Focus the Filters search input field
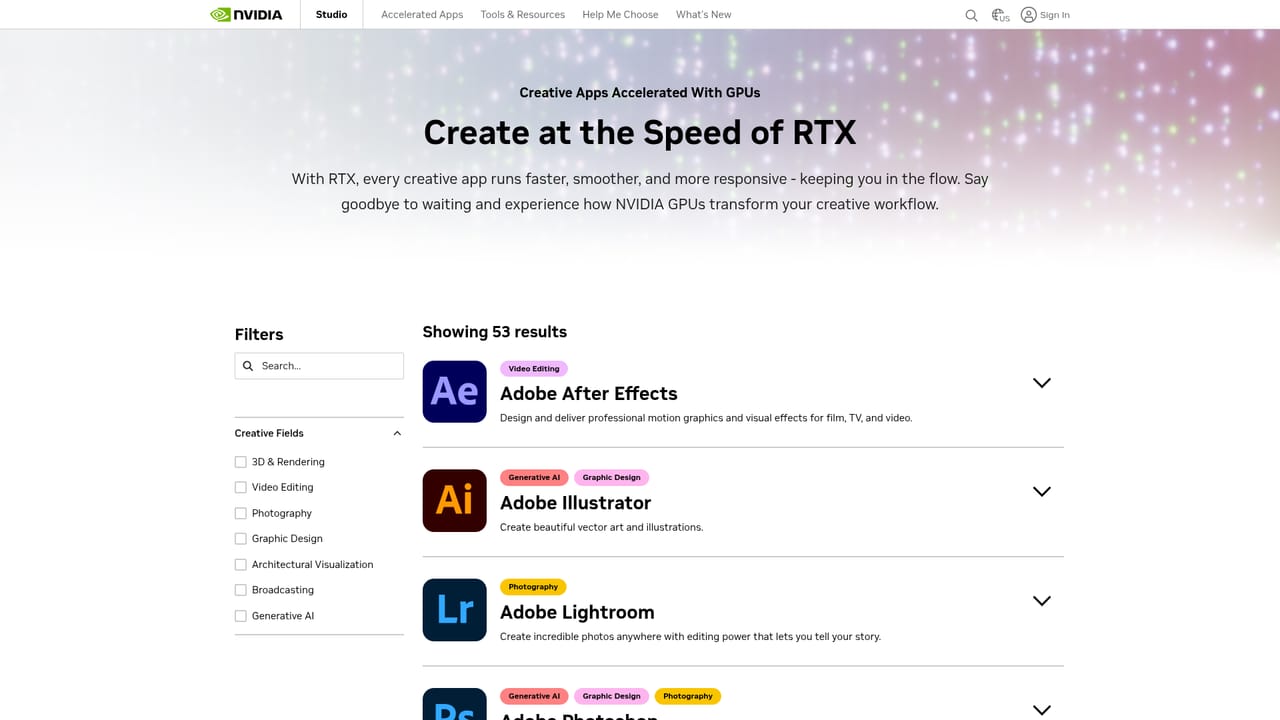The height and width of the screenshot is (720, 1280). (x=319, y=366)
